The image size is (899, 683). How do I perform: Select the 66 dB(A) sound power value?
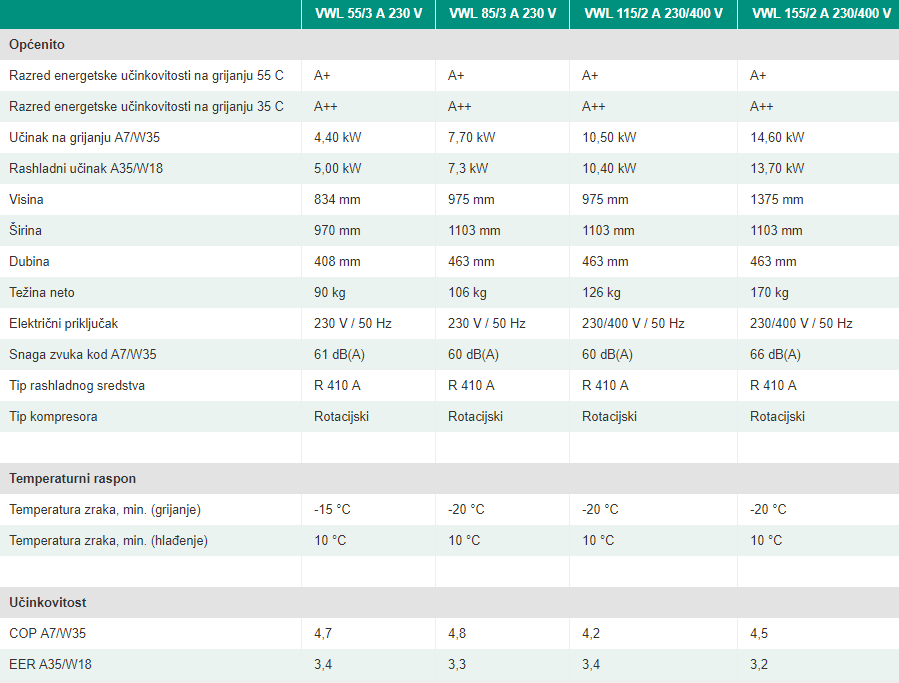click(x=775, y=354)
